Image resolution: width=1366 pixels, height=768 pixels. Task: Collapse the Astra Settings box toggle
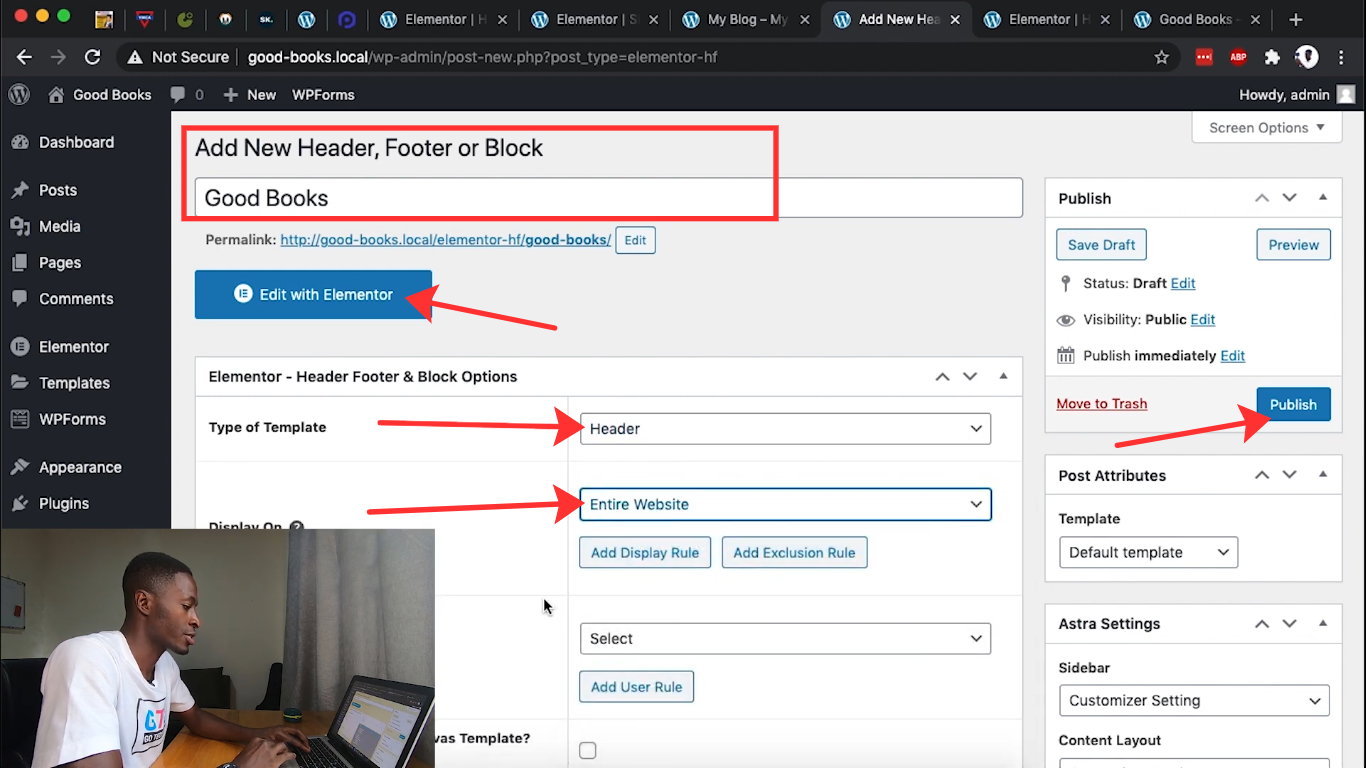(1323, 623)
